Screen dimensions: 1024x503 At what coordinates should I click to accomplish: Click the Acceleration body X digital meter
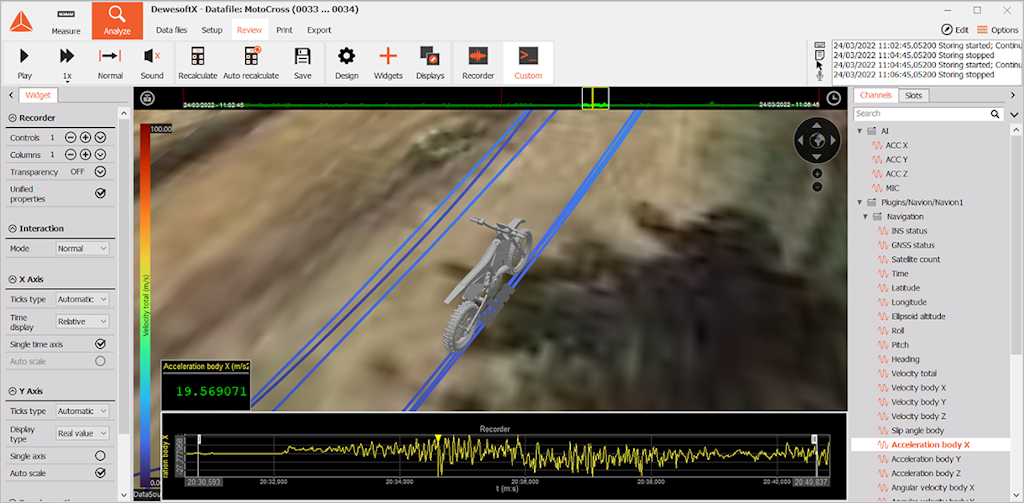(x=206, y=385)
